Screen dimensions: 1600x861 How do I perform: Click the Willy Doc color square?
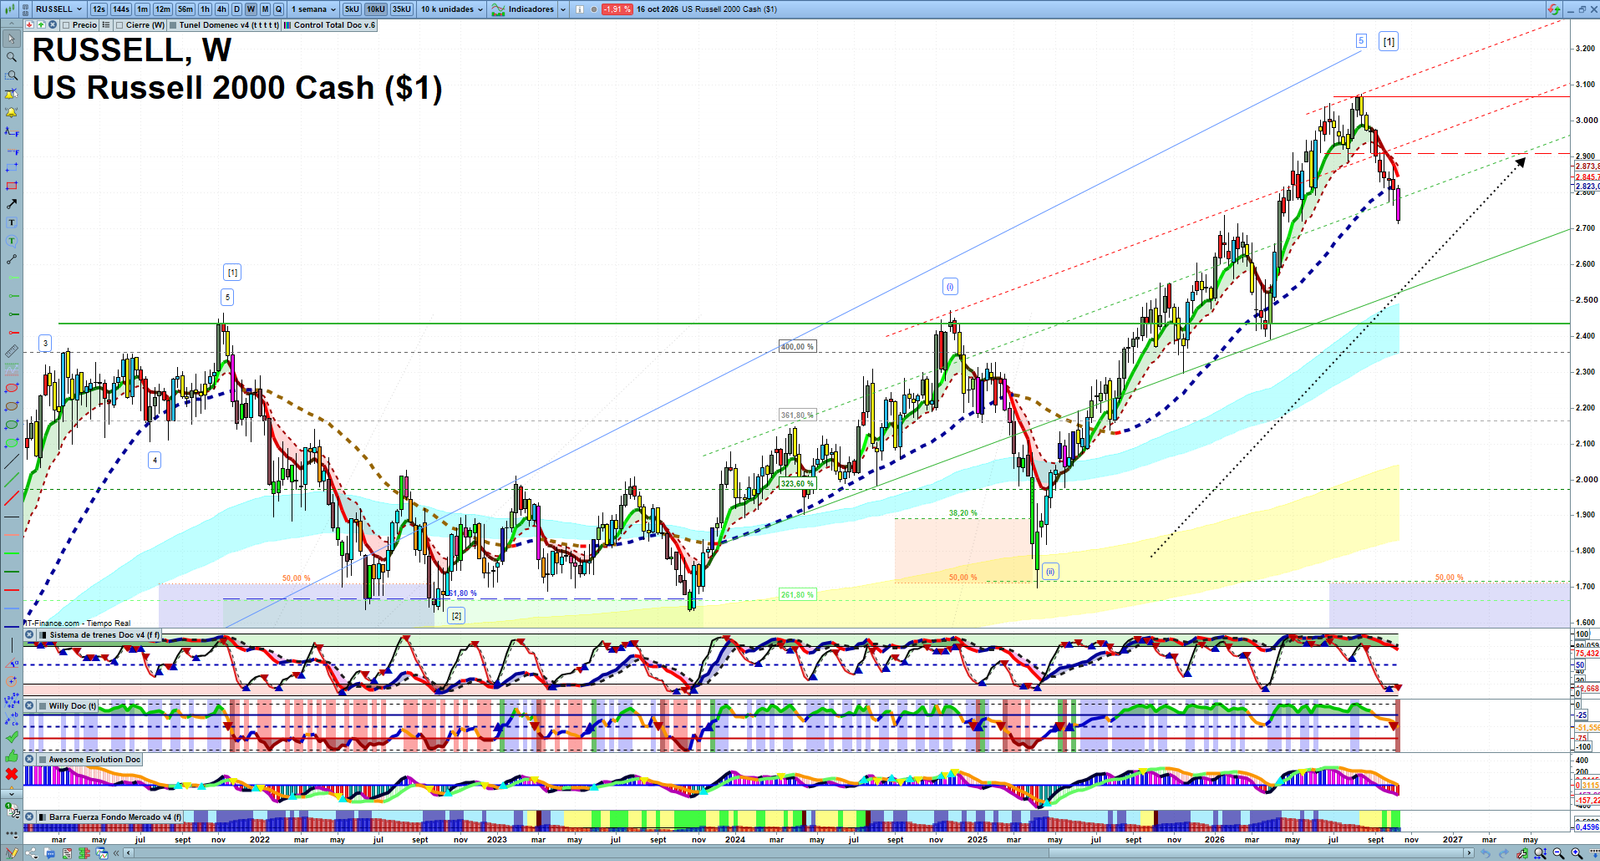pos(42,706)
